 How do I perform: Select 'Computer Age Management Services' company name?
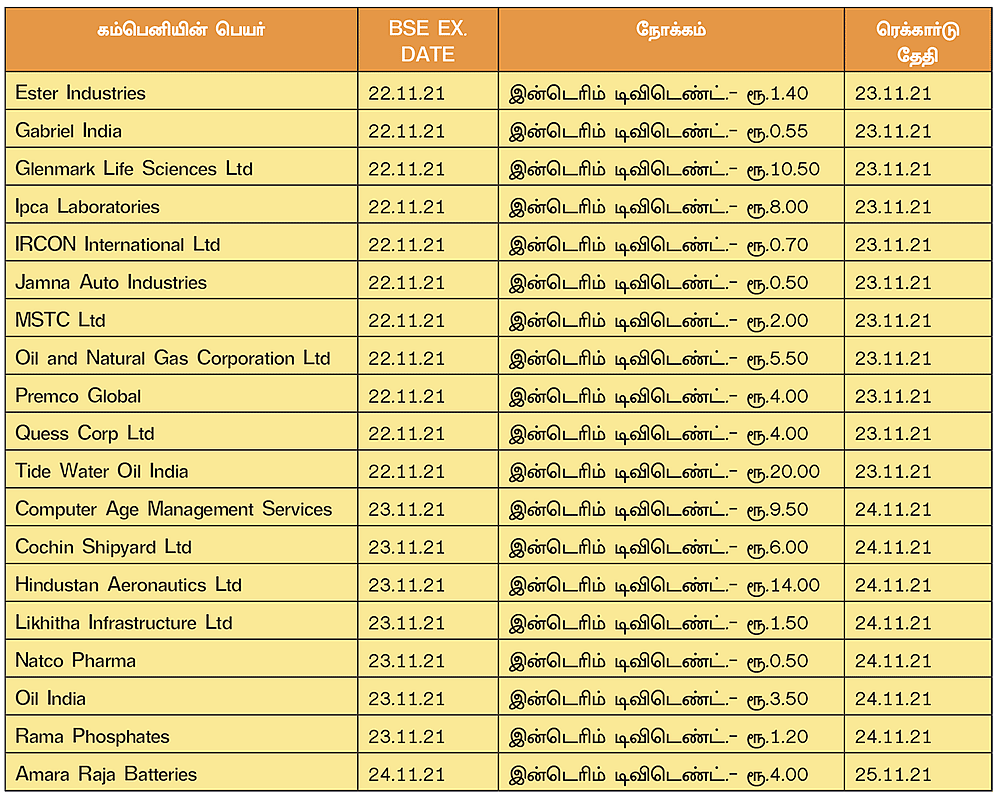[173, 509]
